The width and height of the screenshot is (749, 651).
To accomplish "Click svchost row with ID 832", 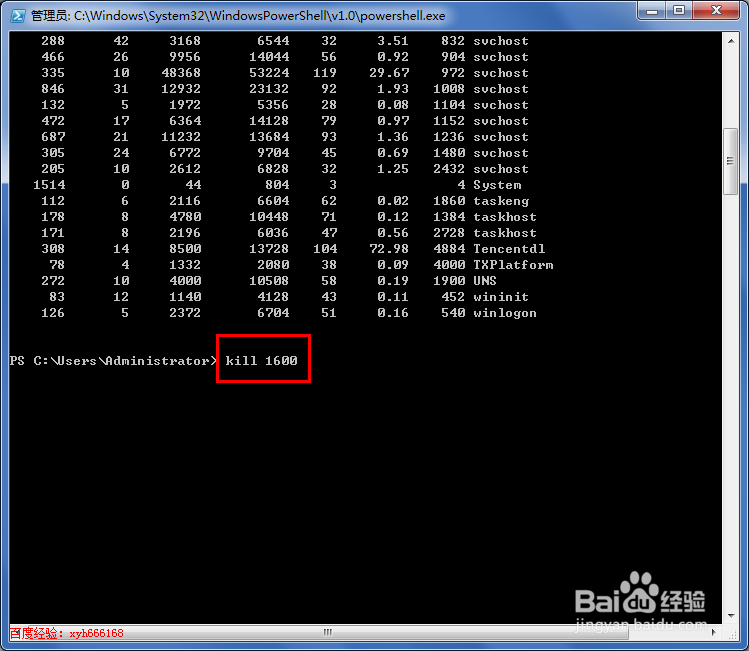I will tap(285, 41).
